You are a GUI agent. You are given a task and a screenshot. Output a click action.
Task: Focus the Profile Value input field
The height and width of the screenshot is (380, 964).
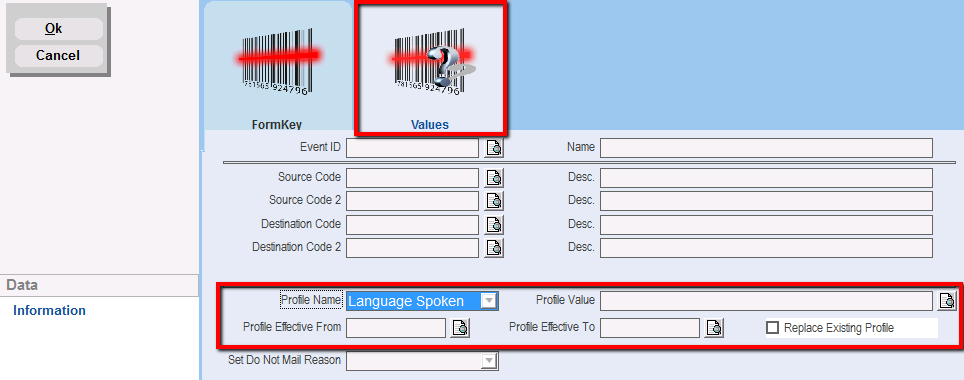766,301
